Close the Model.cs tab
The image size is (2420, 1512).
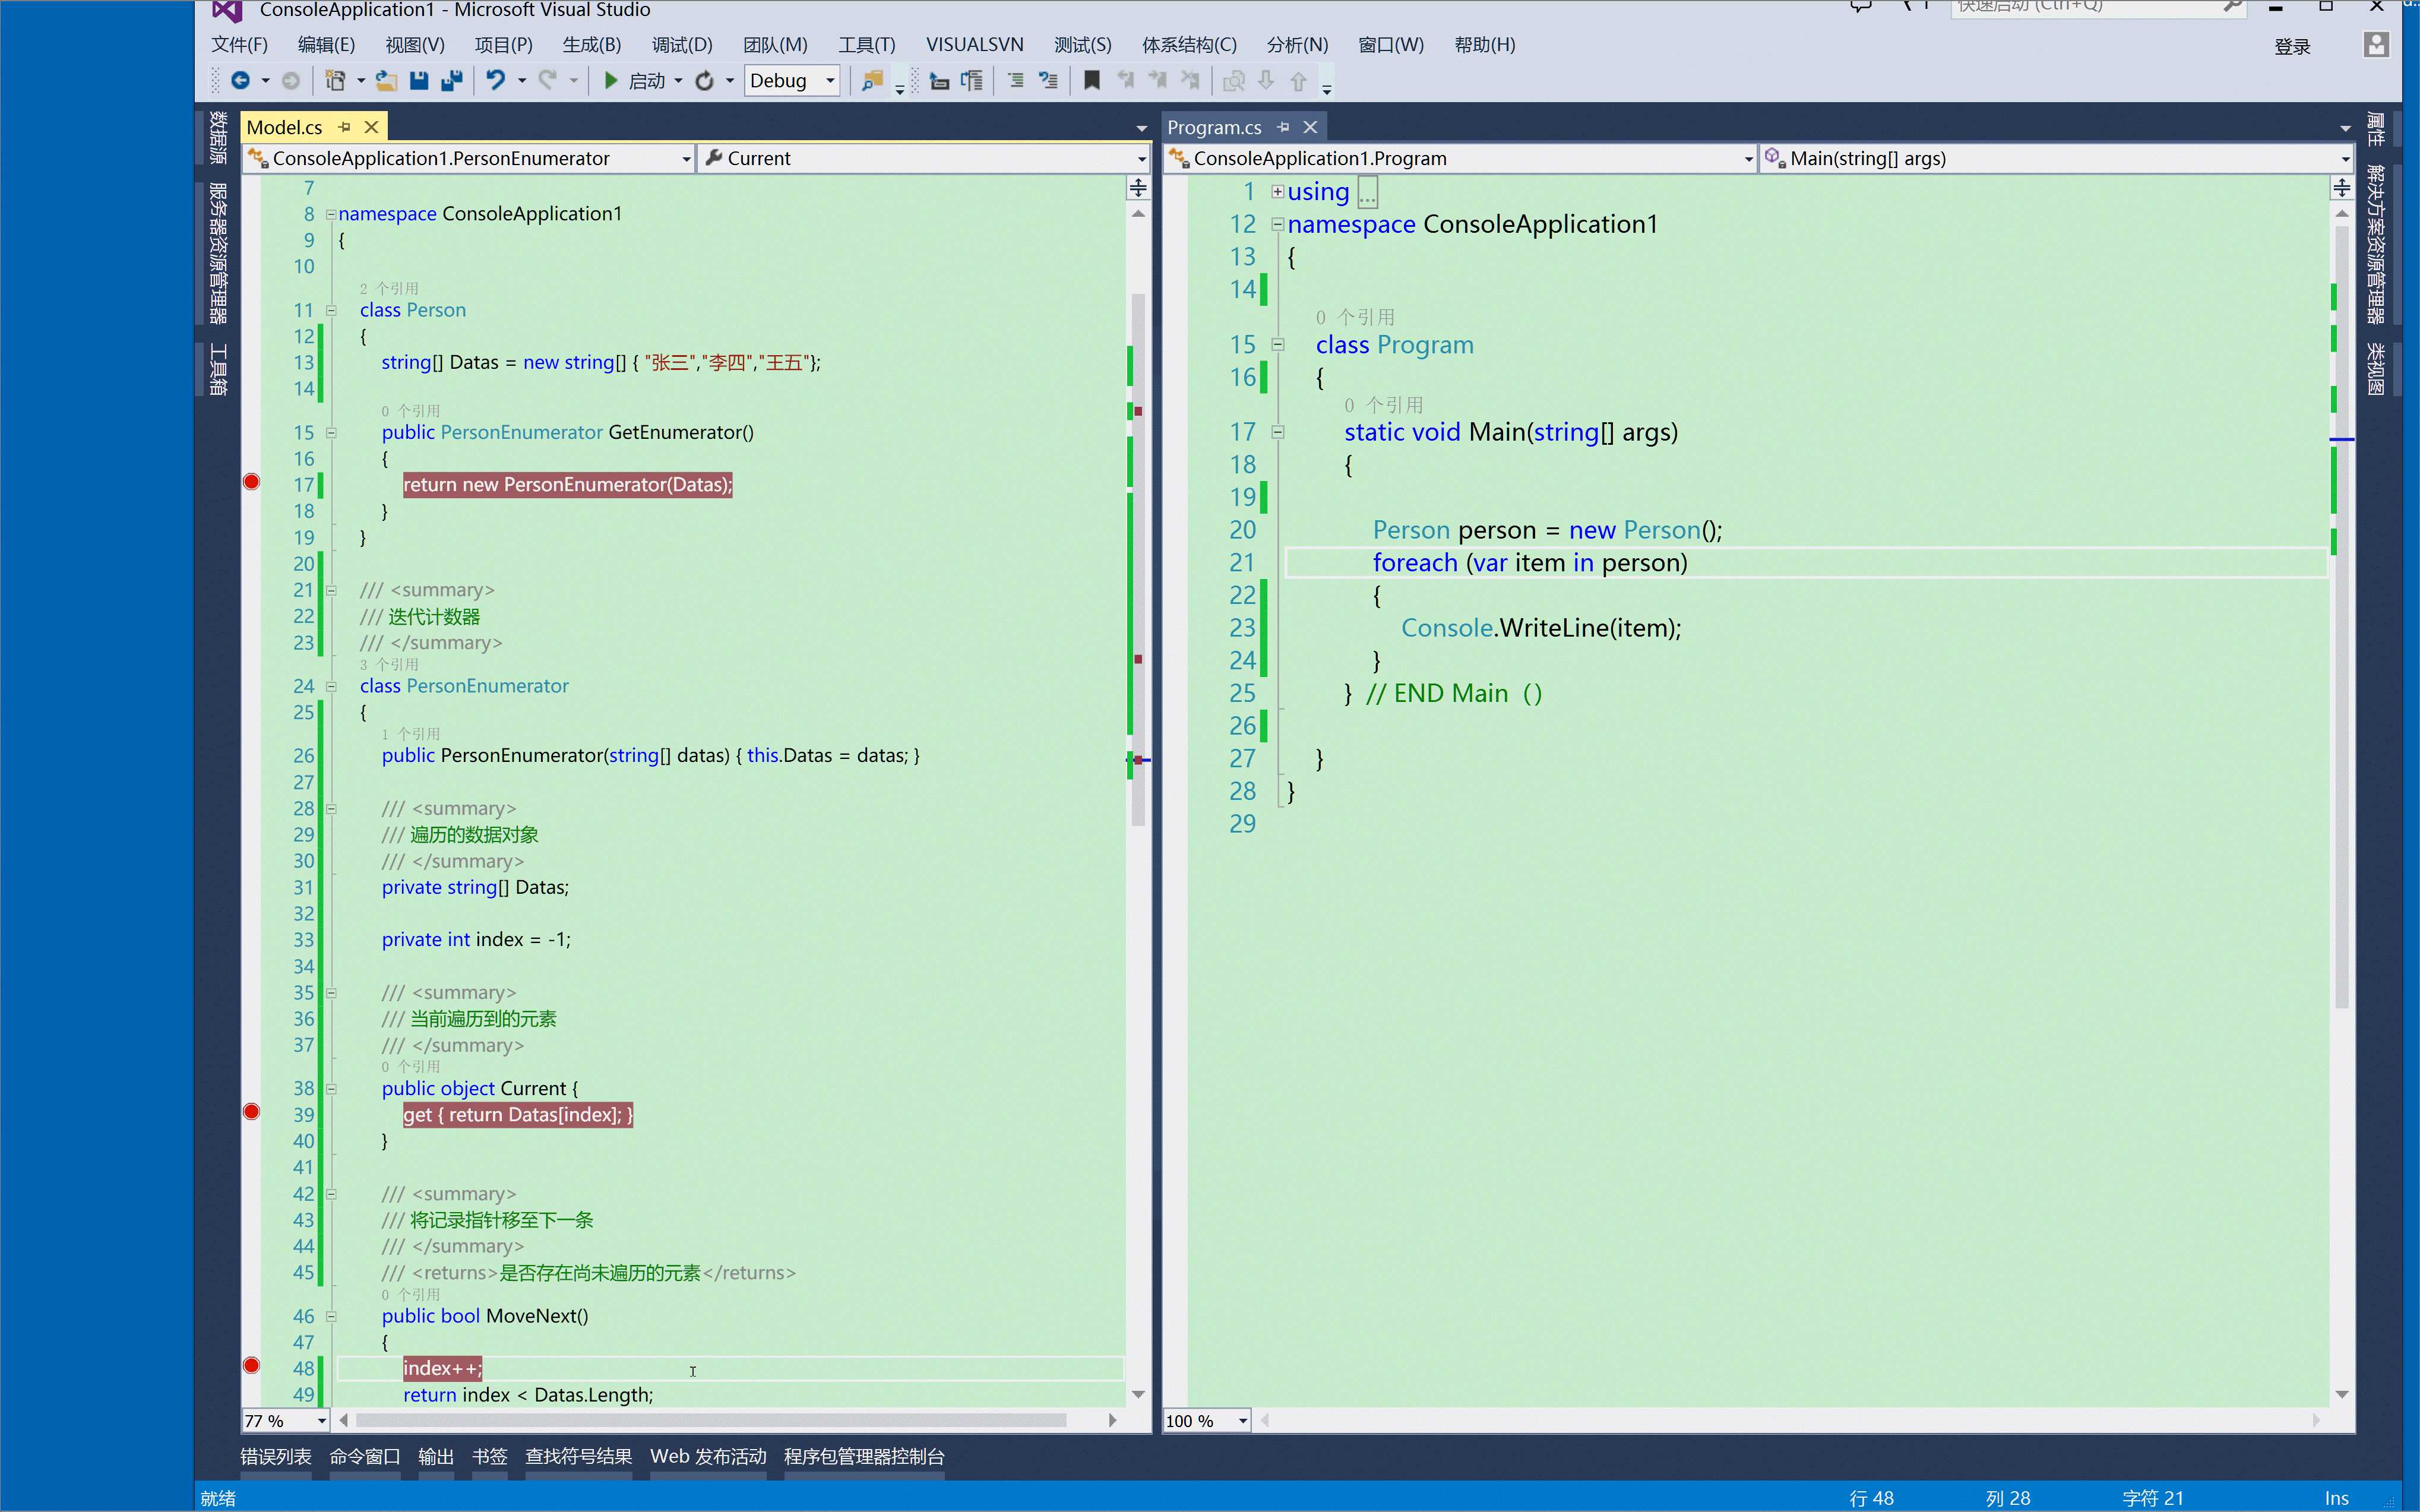click(371, 127)
